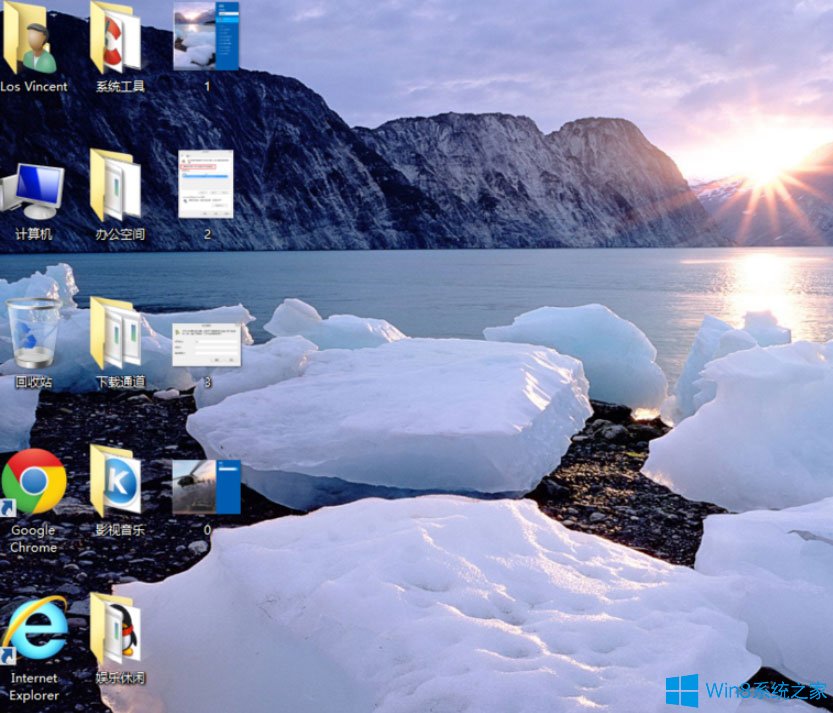Launch Google Chrome shortcut

click(x=33, y=482)
